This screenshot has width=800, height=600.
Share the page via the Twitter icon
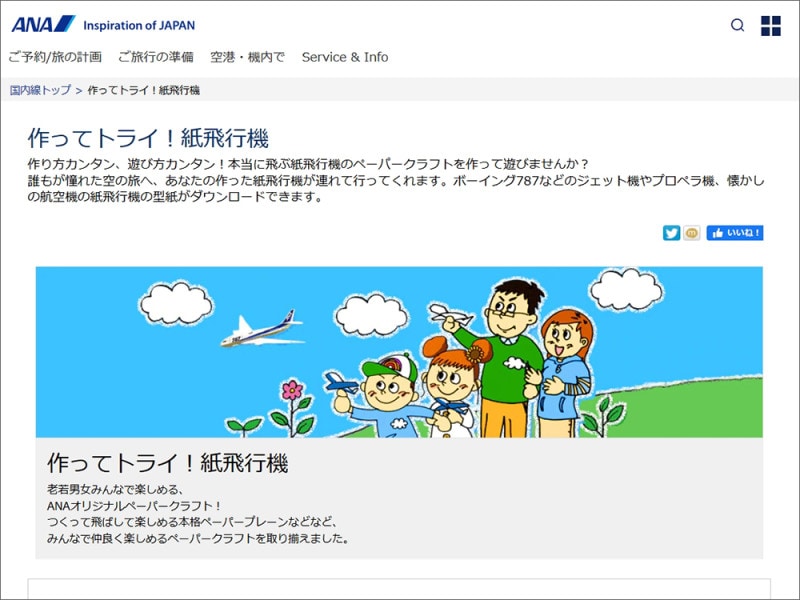point(671,233)
